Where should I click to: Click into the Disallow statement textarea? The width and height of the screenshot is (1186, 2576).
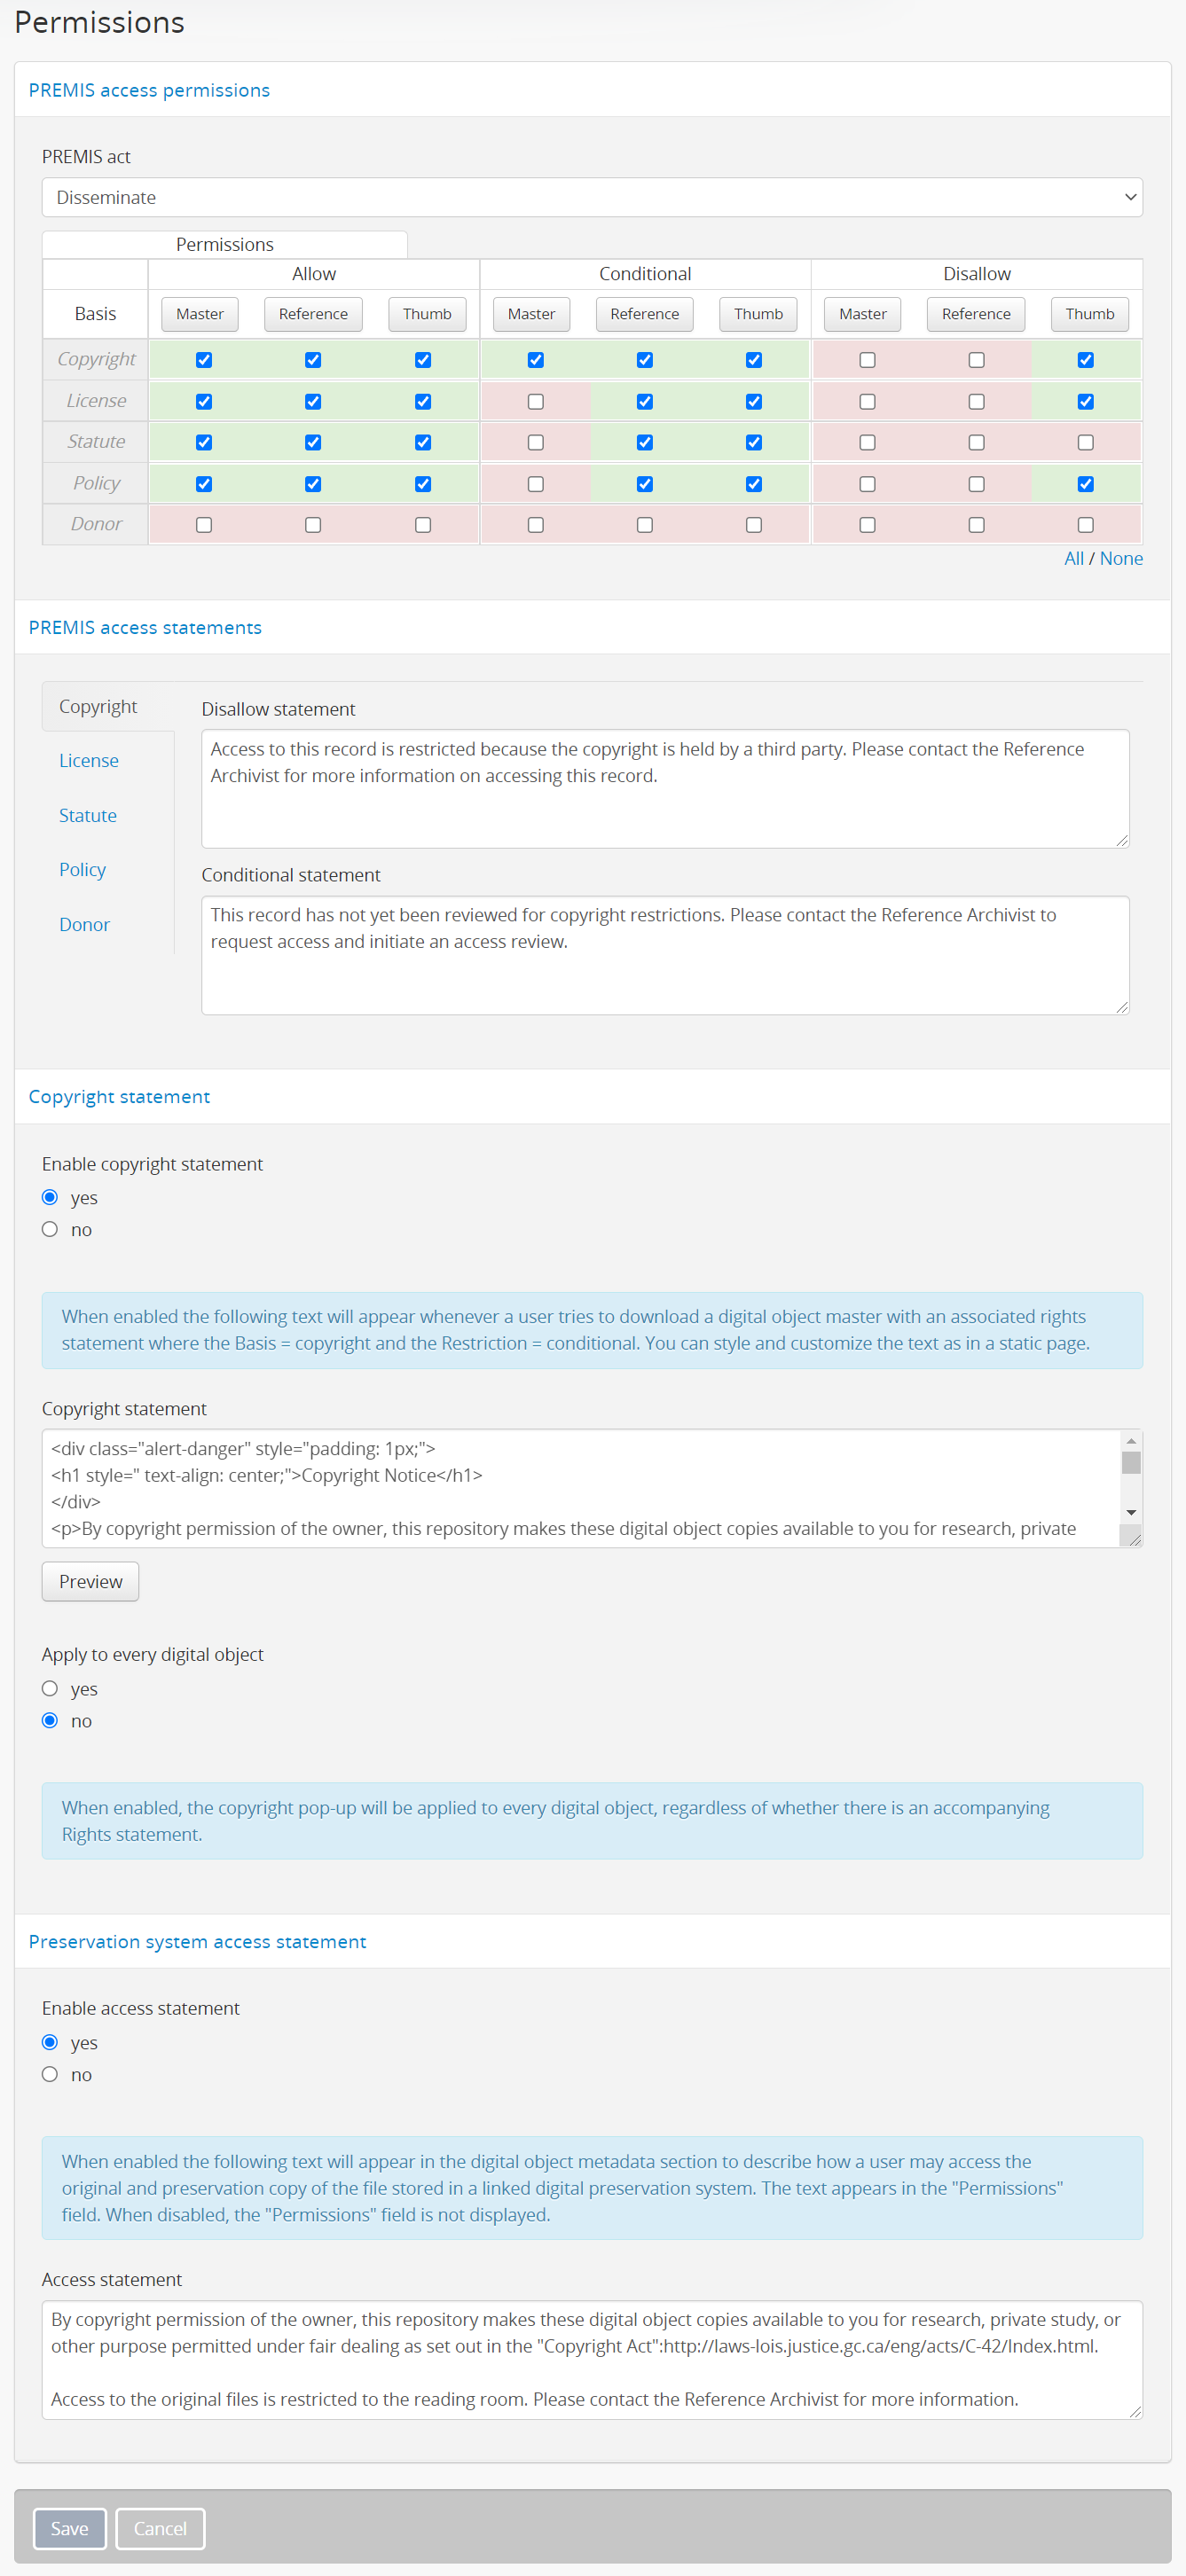click(664, 788)
